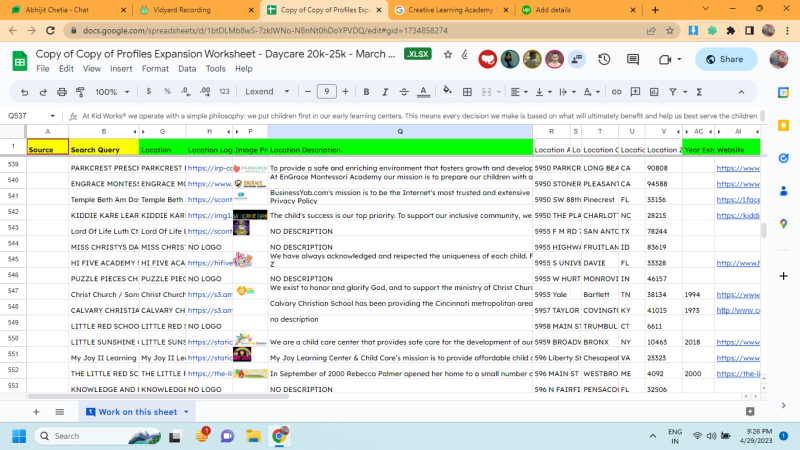This screenshot has height=450, width=800.
Task: Click the Join a call camera icon
Action: click(x=664, y=60)
